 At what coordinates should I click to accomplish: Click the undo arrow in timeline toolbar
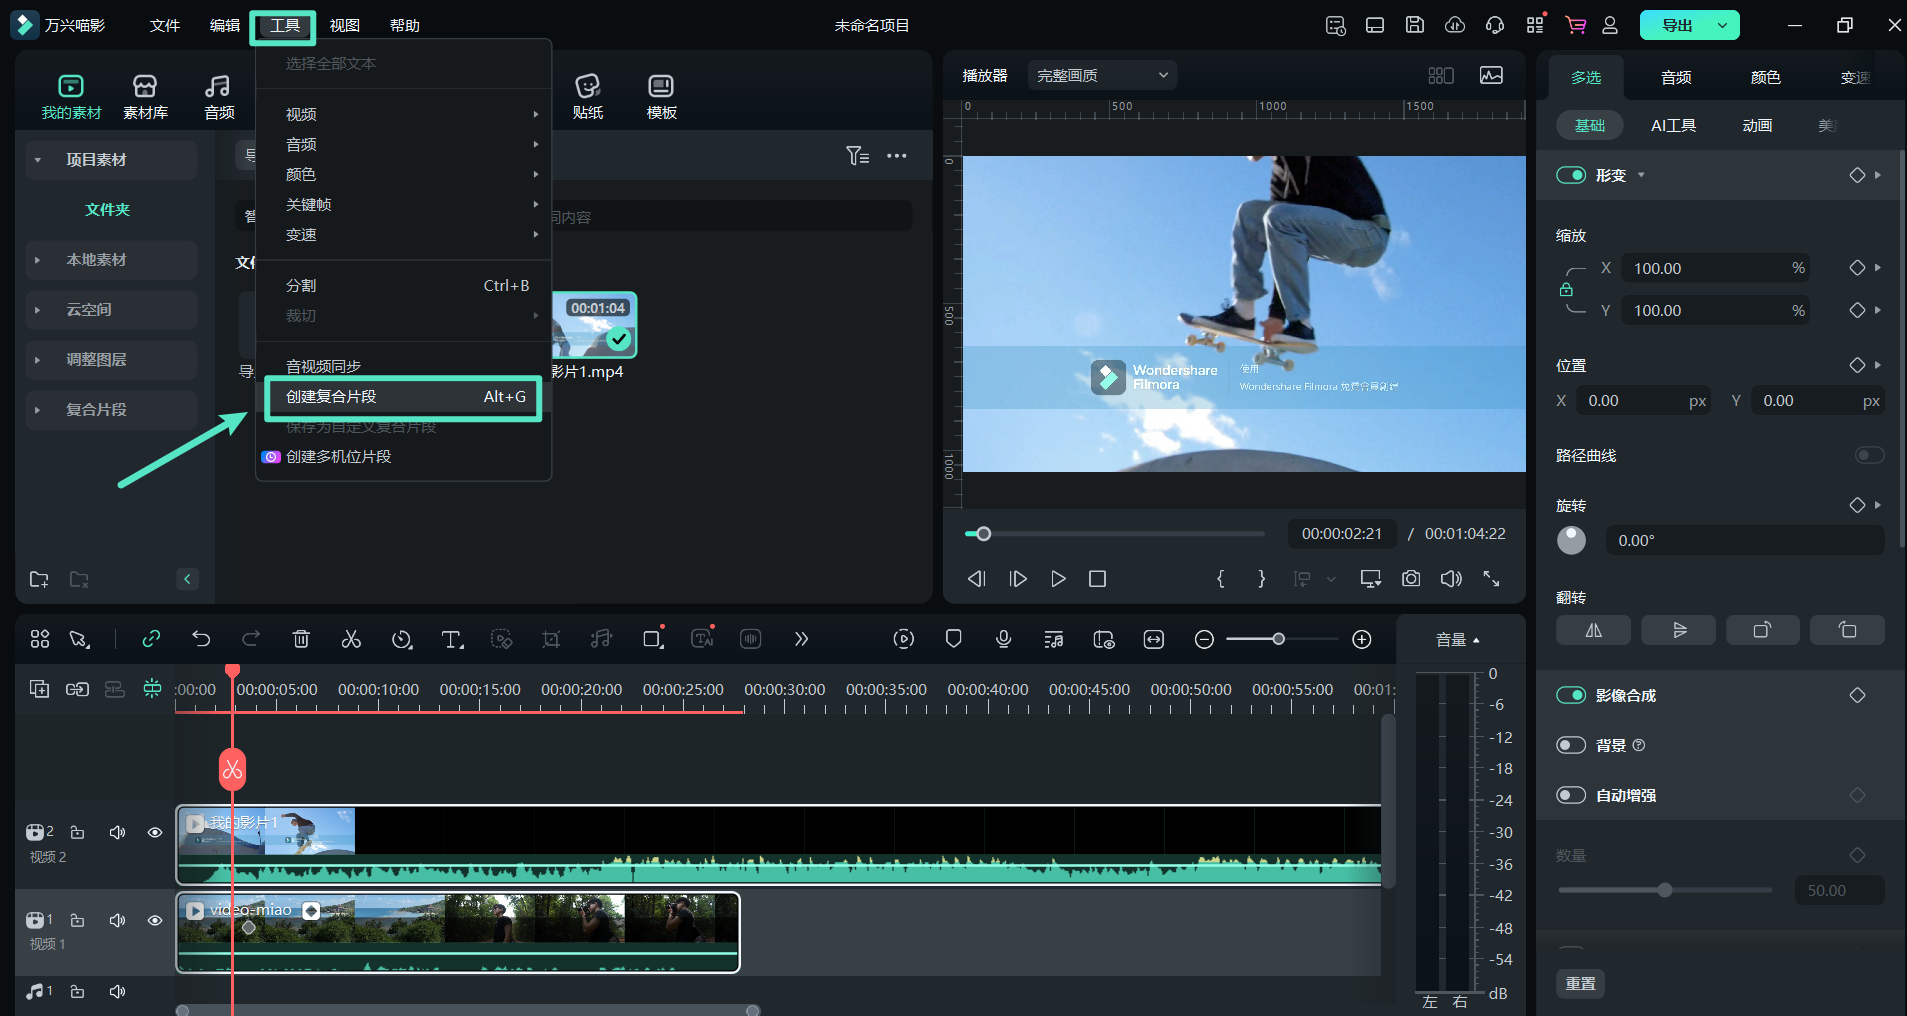[201, 639]
